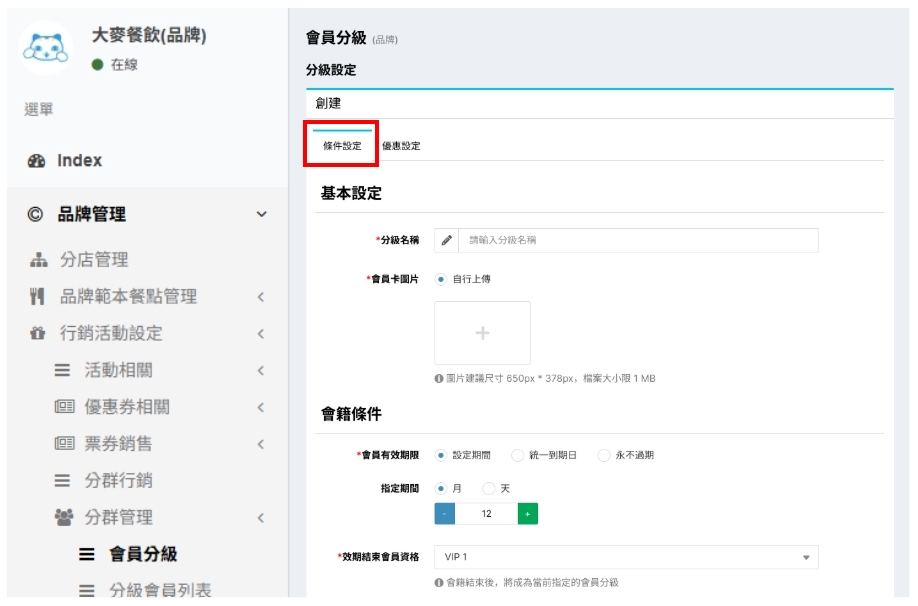Open the 條件設定 tab
918x606 pixels.
tap(342, 146)
